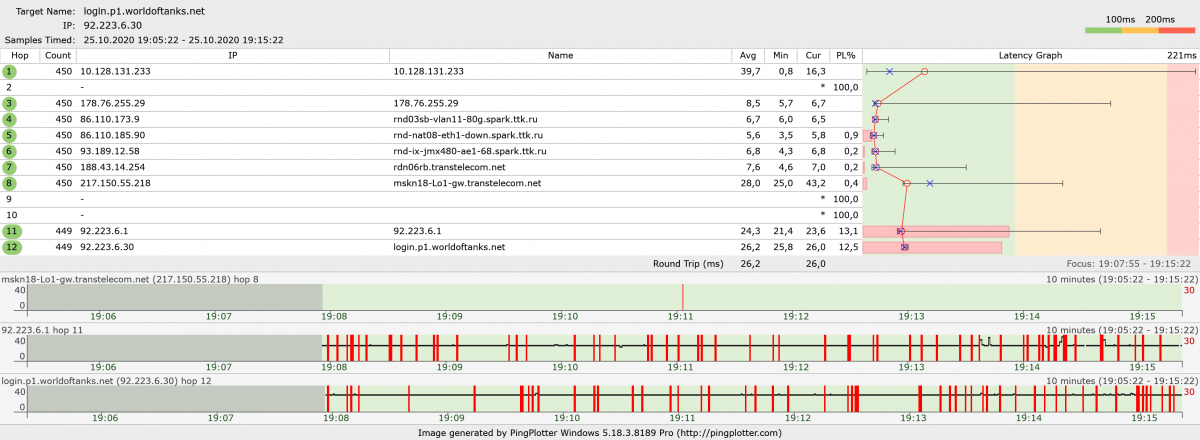Click the green 100ms legend swatch
1200x440 pixels.
1103,32
